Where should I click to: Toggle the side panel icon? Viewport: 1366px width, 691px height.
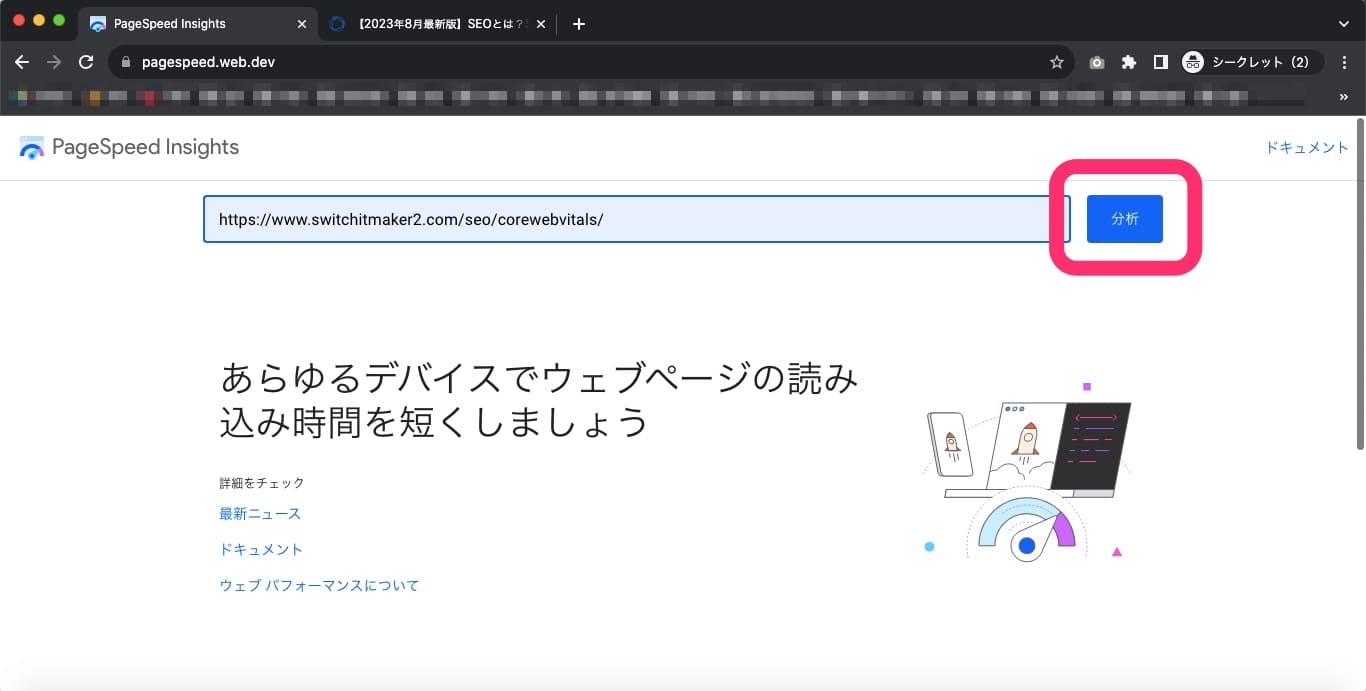coord(1160,62)
